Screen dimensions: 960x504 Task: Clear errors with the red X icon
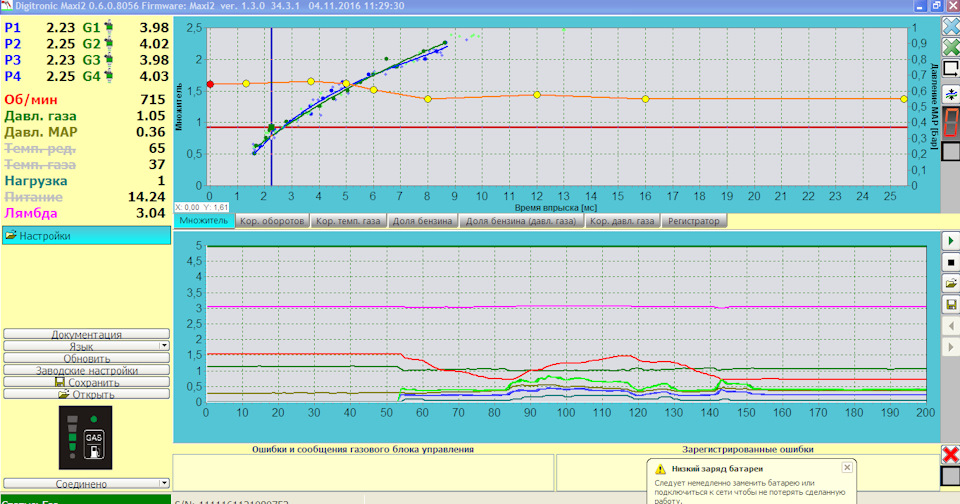tap(950, 454)
